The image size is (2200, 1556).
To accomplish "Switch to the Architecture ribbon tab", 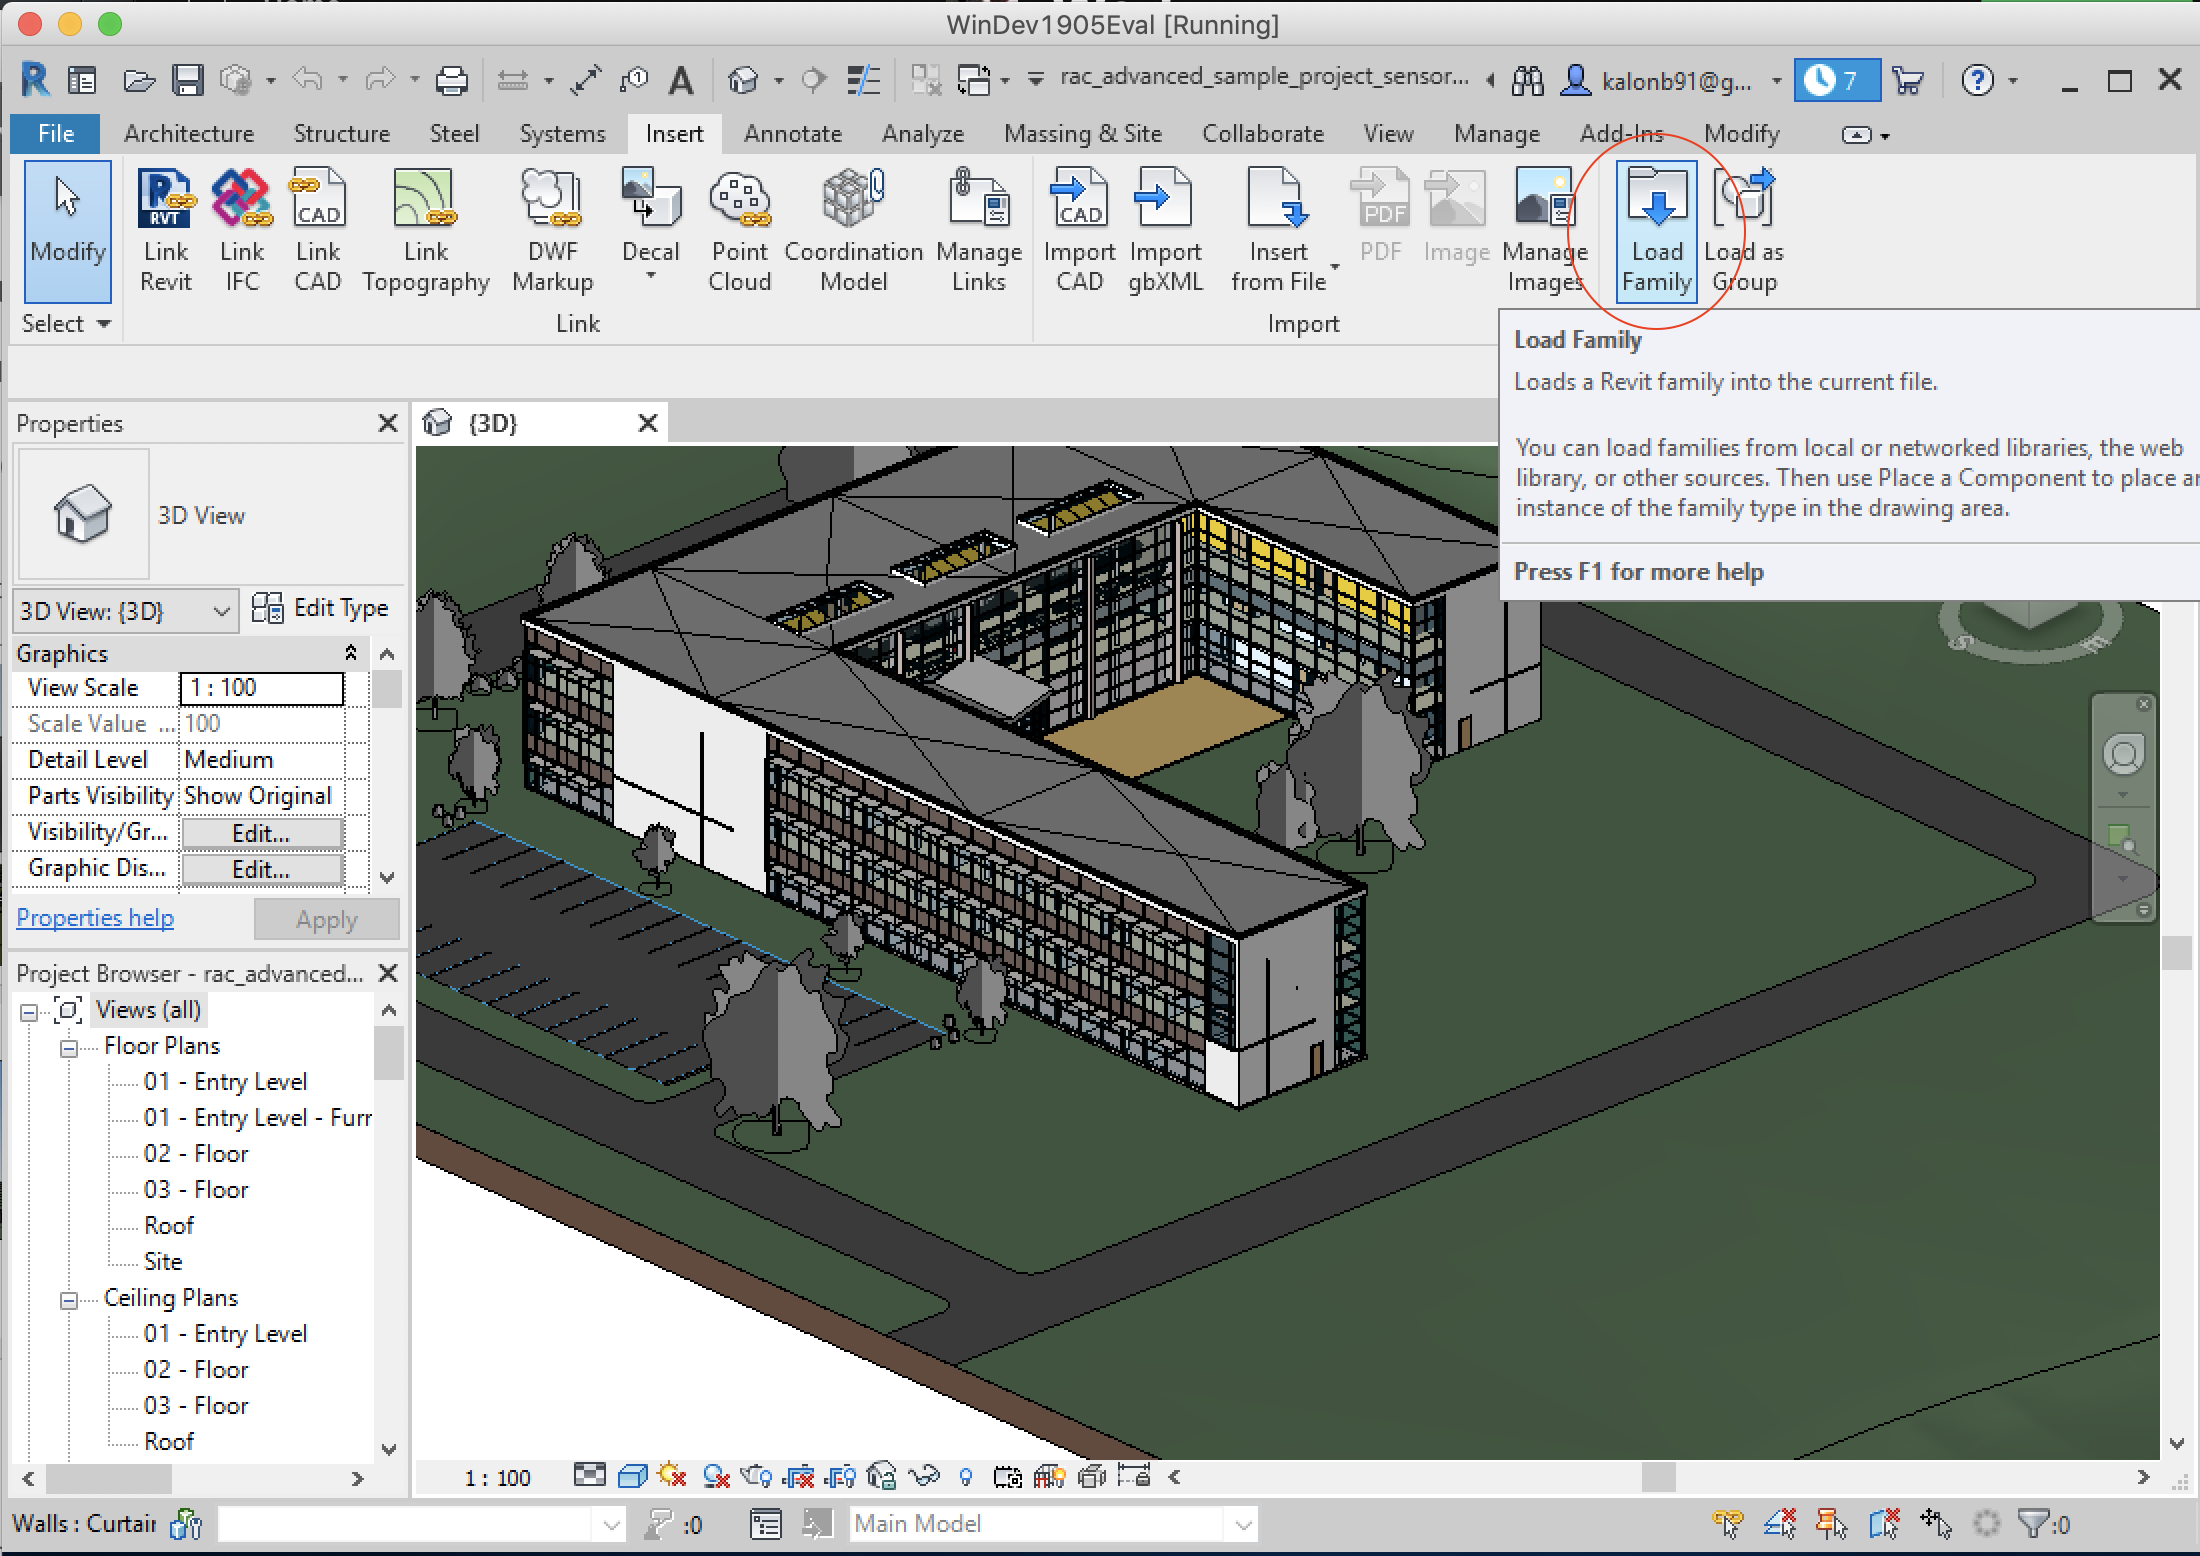I will 189,134.
